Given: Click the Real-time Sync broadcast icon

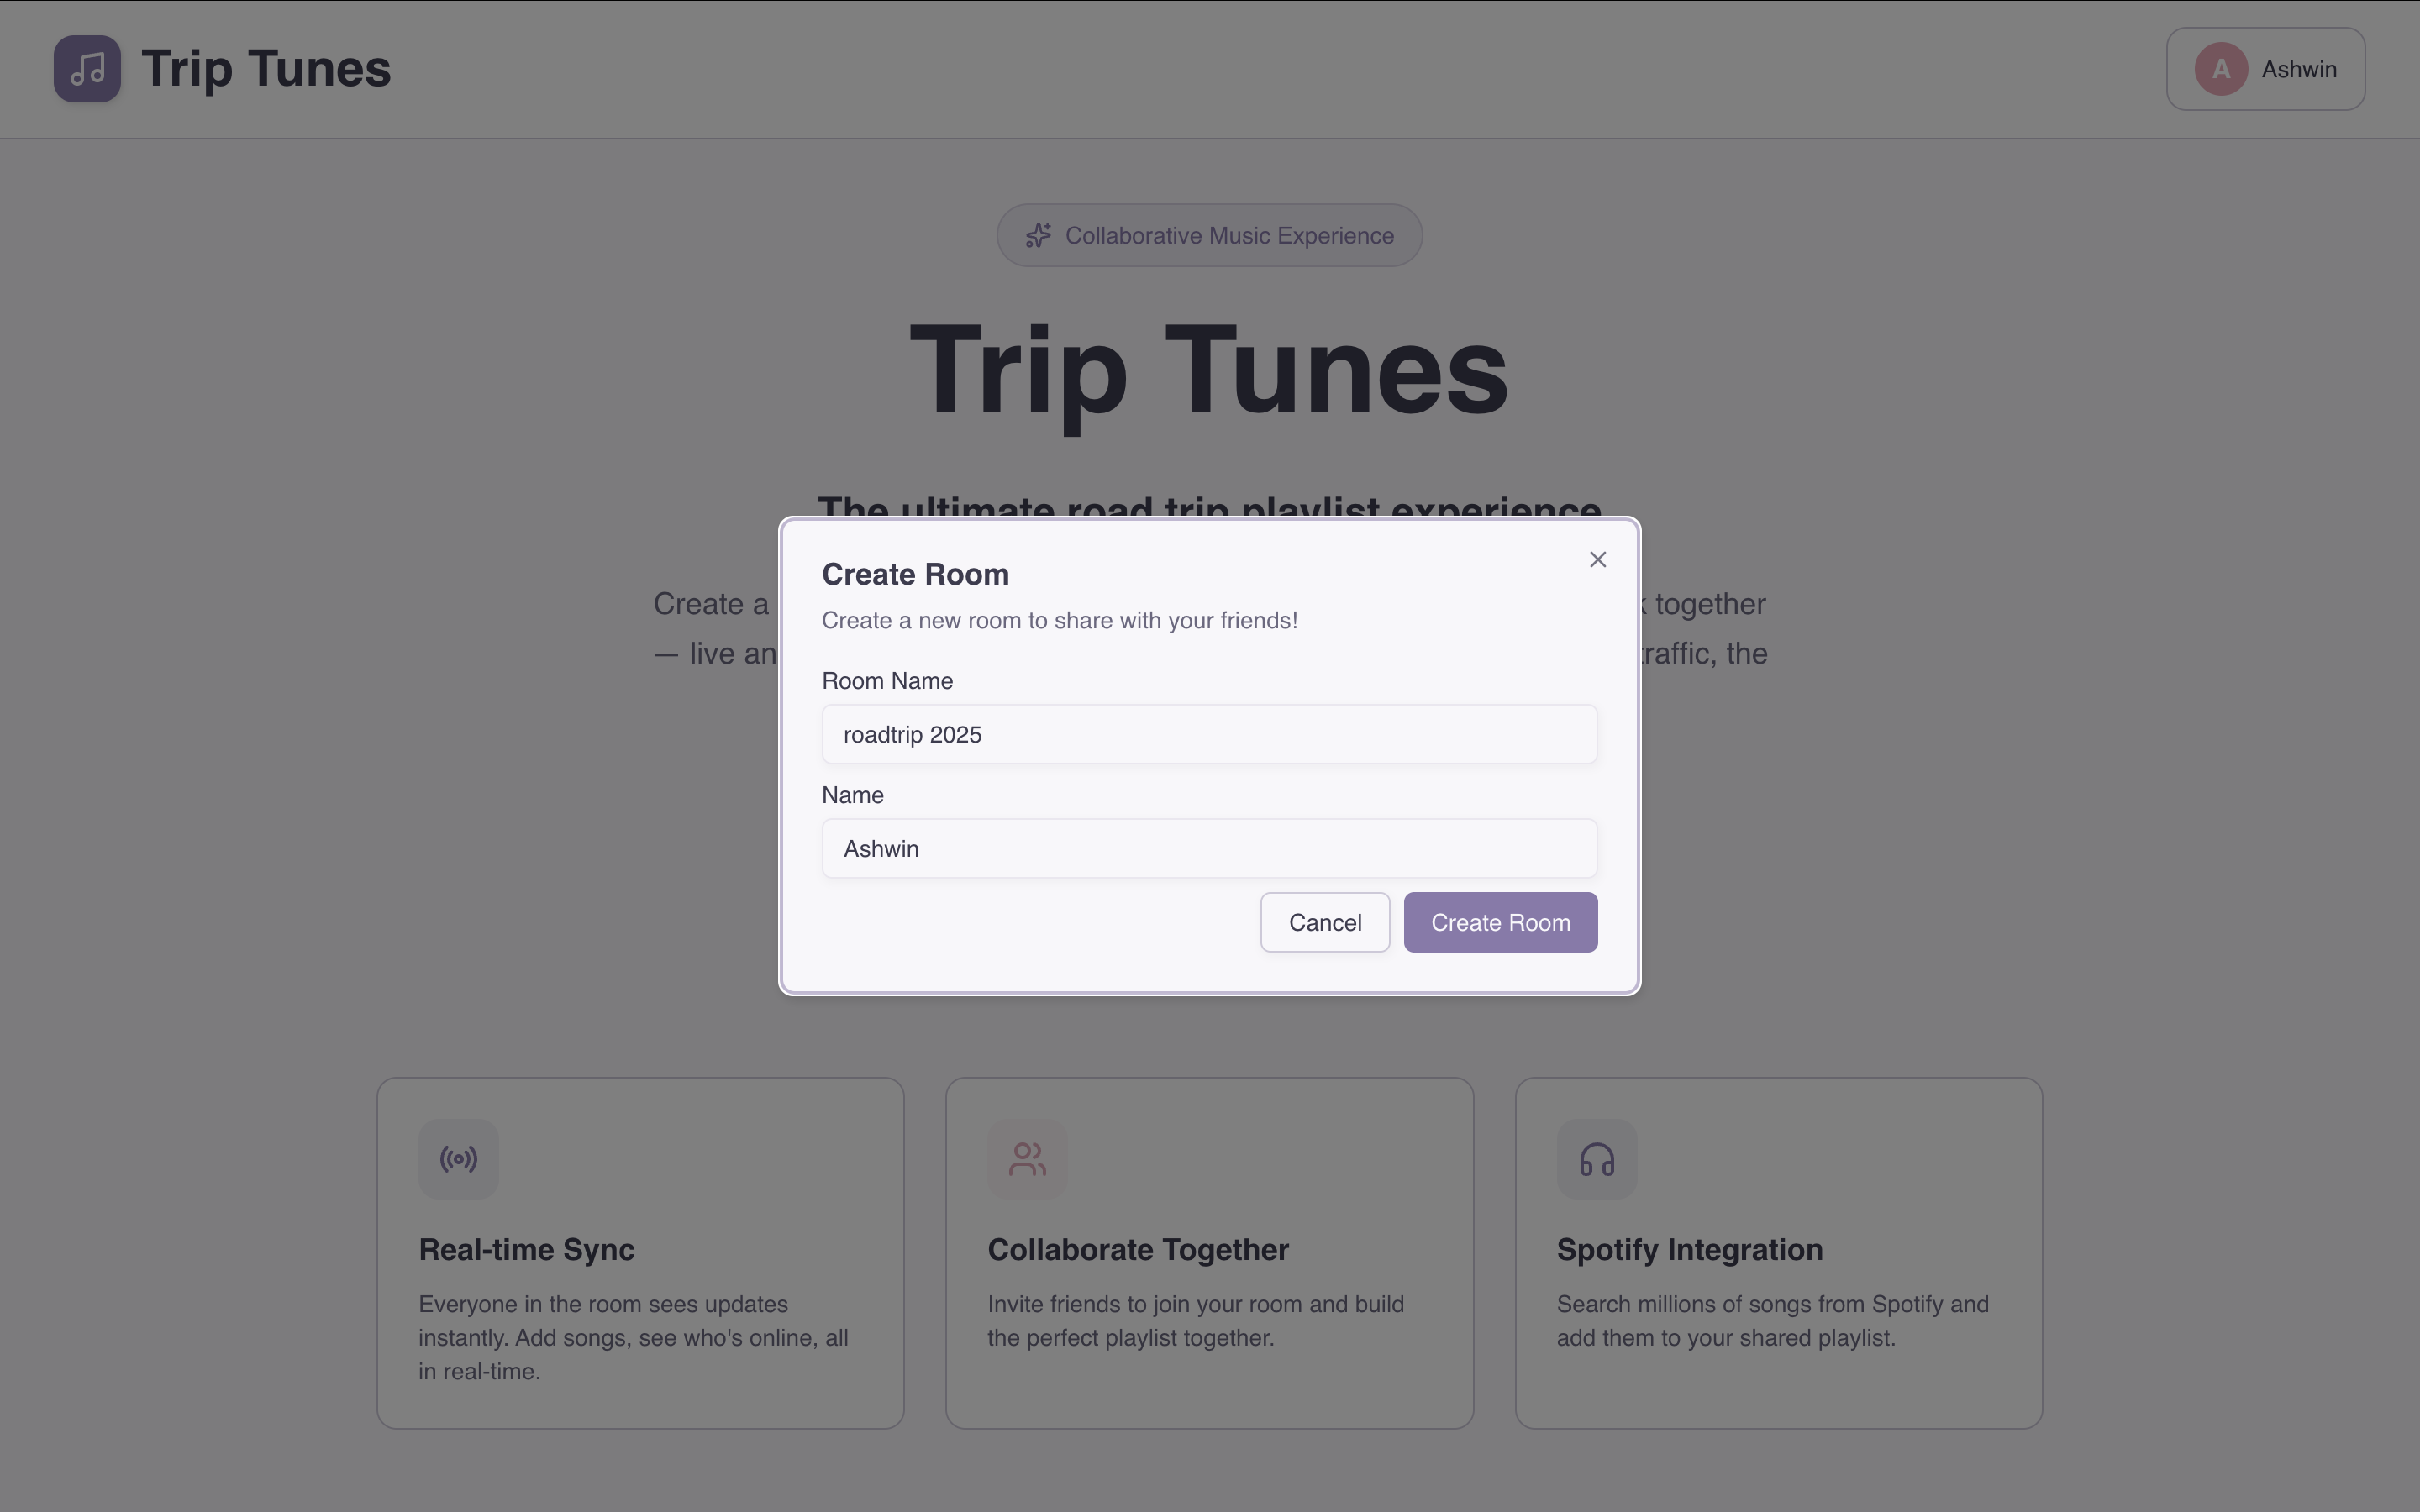Looking at the screenshot, I should tap(458, 1159).
